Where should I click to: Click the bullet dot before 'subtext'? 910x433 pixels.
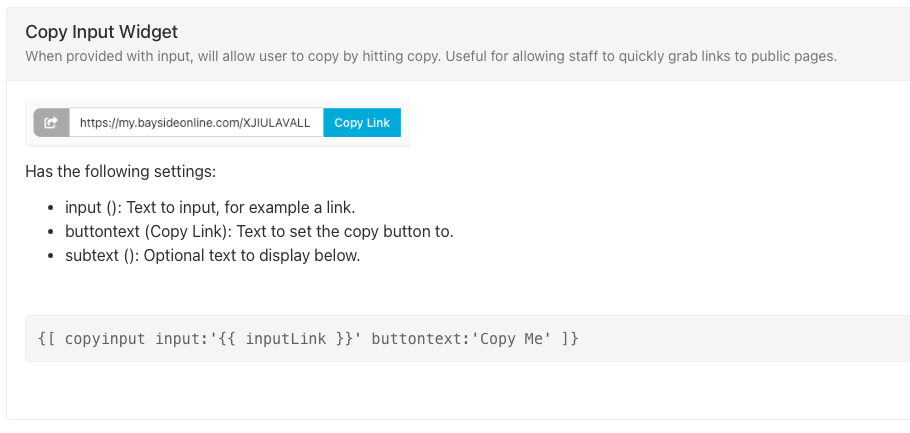pyautogui.click(x=52, y=256)
